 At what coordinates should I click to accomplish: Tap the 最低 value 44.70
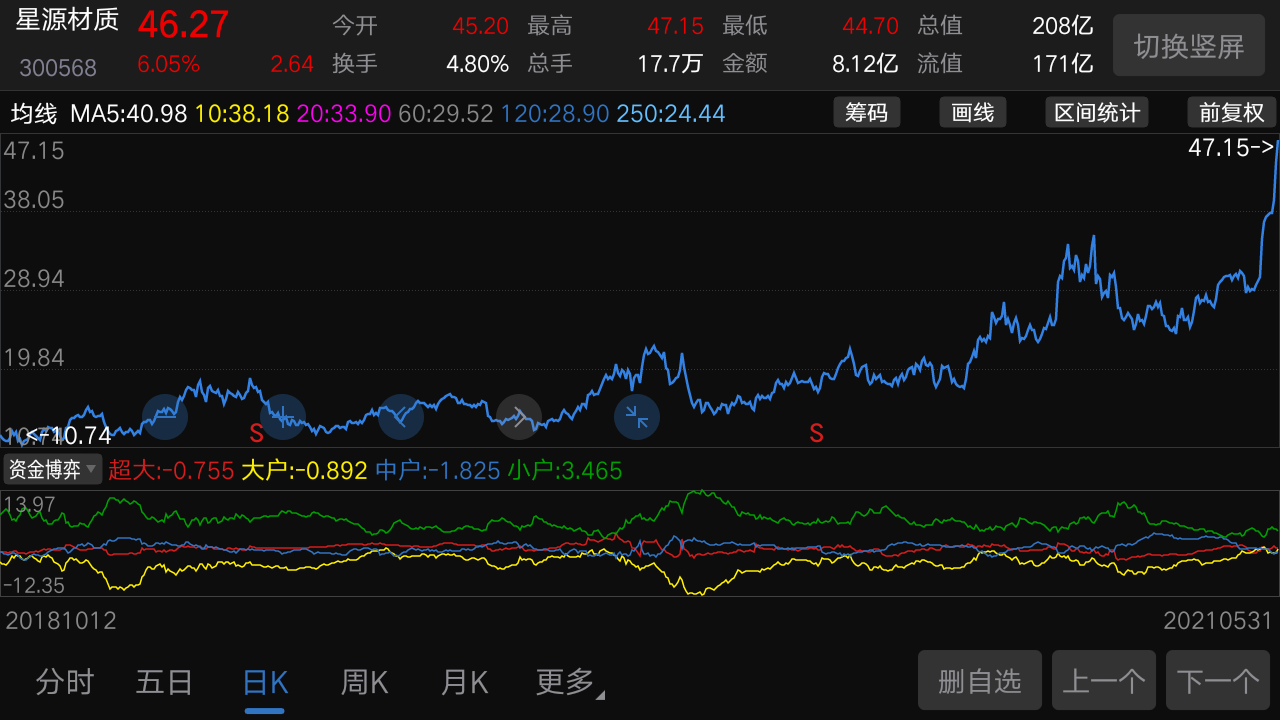tap(870, 26)
